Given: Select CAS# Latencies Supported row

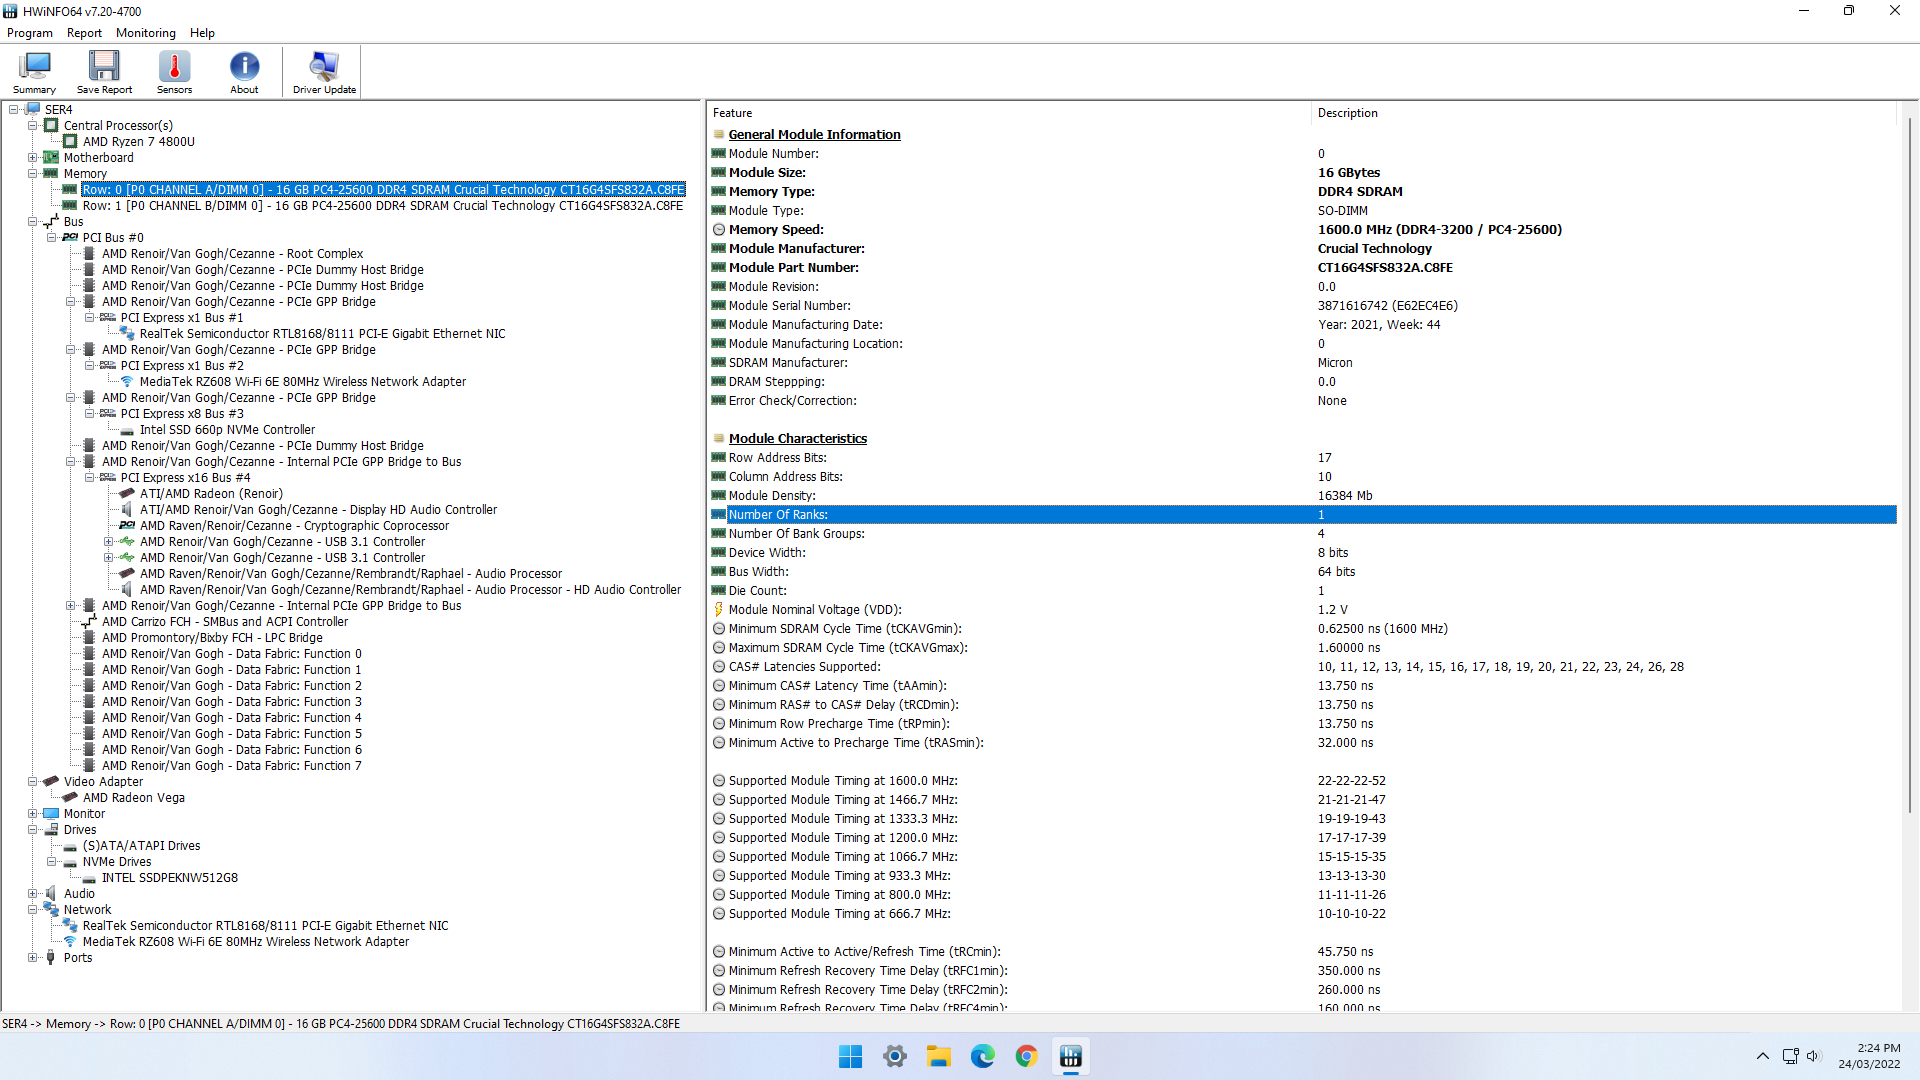Looking at the screenshot, I should tap(1302, 667).
